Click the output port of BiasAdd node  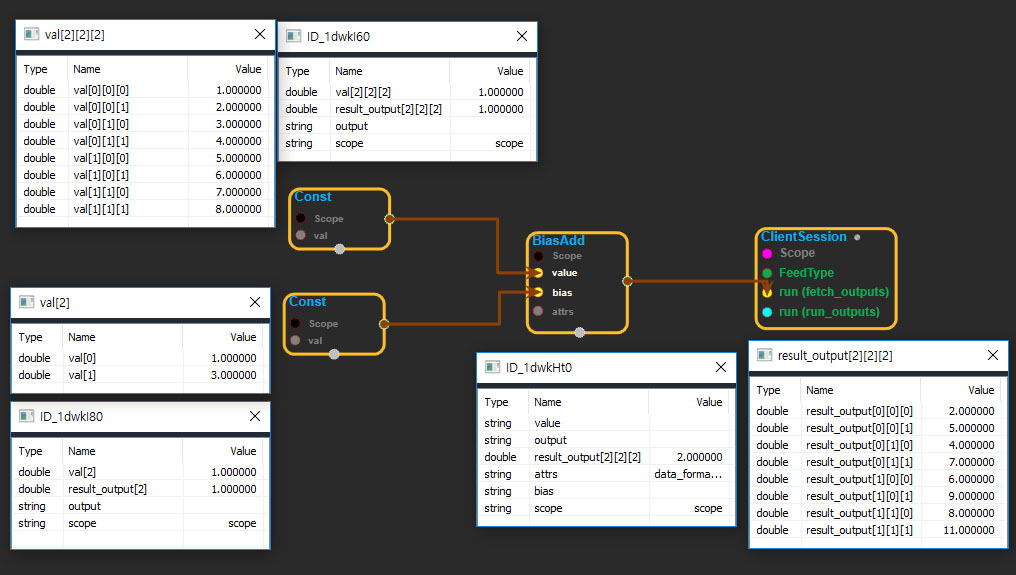pos(627,281)
